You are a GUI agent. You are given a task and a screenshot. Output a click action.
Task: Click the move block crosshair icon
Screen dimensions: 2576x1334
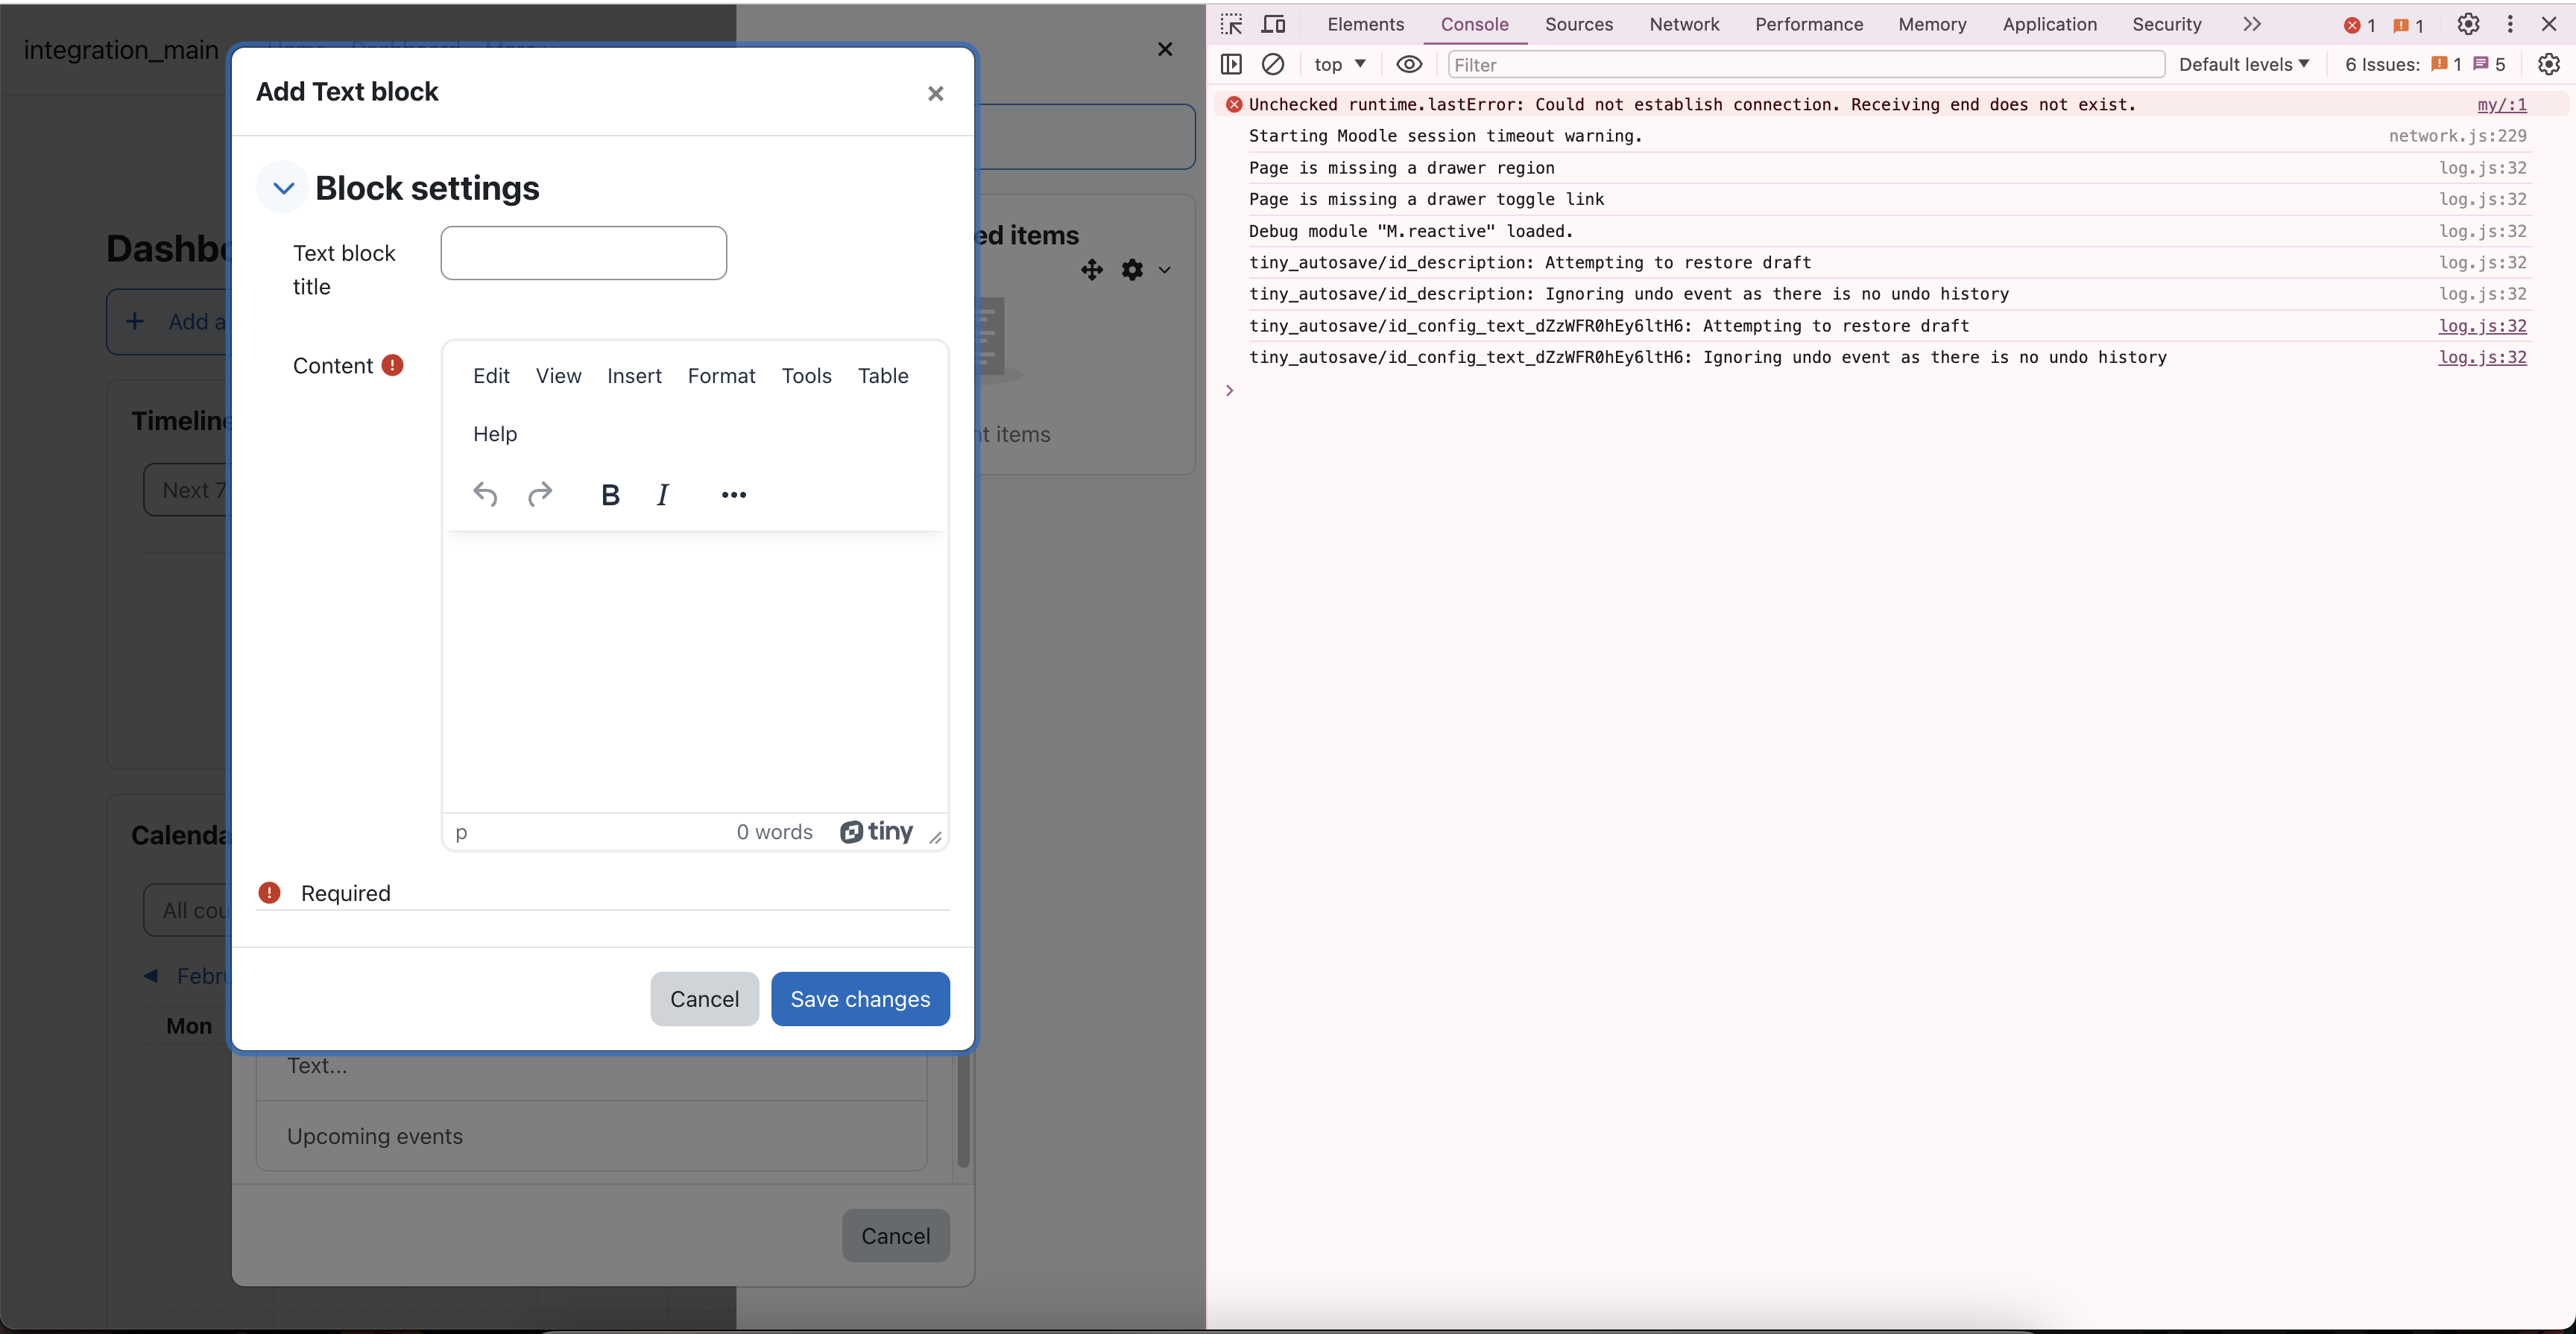(1092, 269)
